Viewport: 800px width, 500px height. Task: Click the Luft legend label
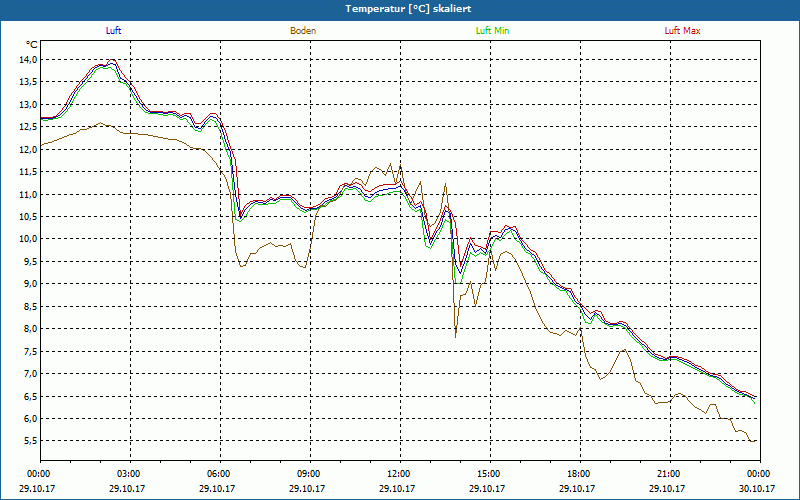[113, 31]
